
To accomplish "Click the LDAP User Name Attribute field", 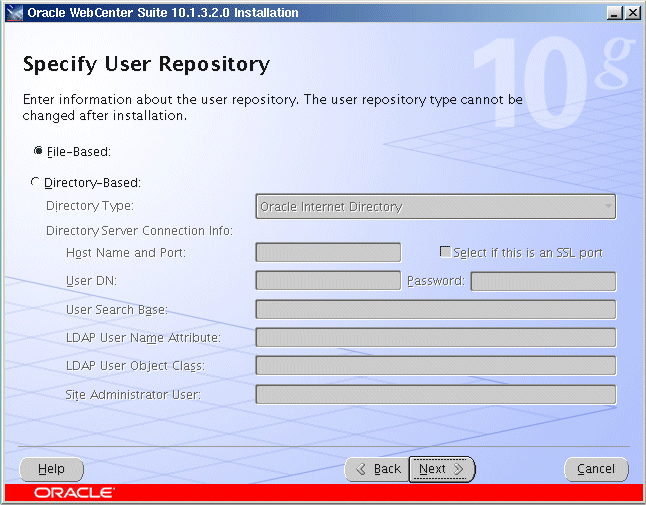I will pos(435,337).
